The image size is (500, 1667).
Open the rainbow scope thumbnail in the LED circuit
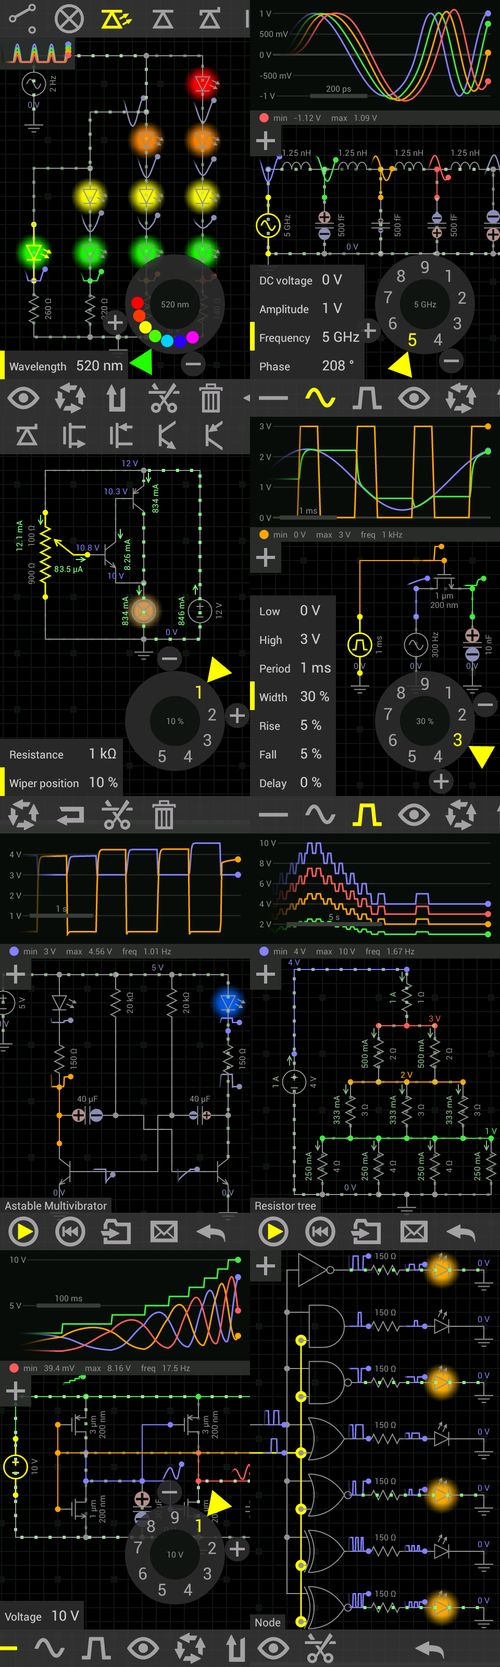point(38,52)
